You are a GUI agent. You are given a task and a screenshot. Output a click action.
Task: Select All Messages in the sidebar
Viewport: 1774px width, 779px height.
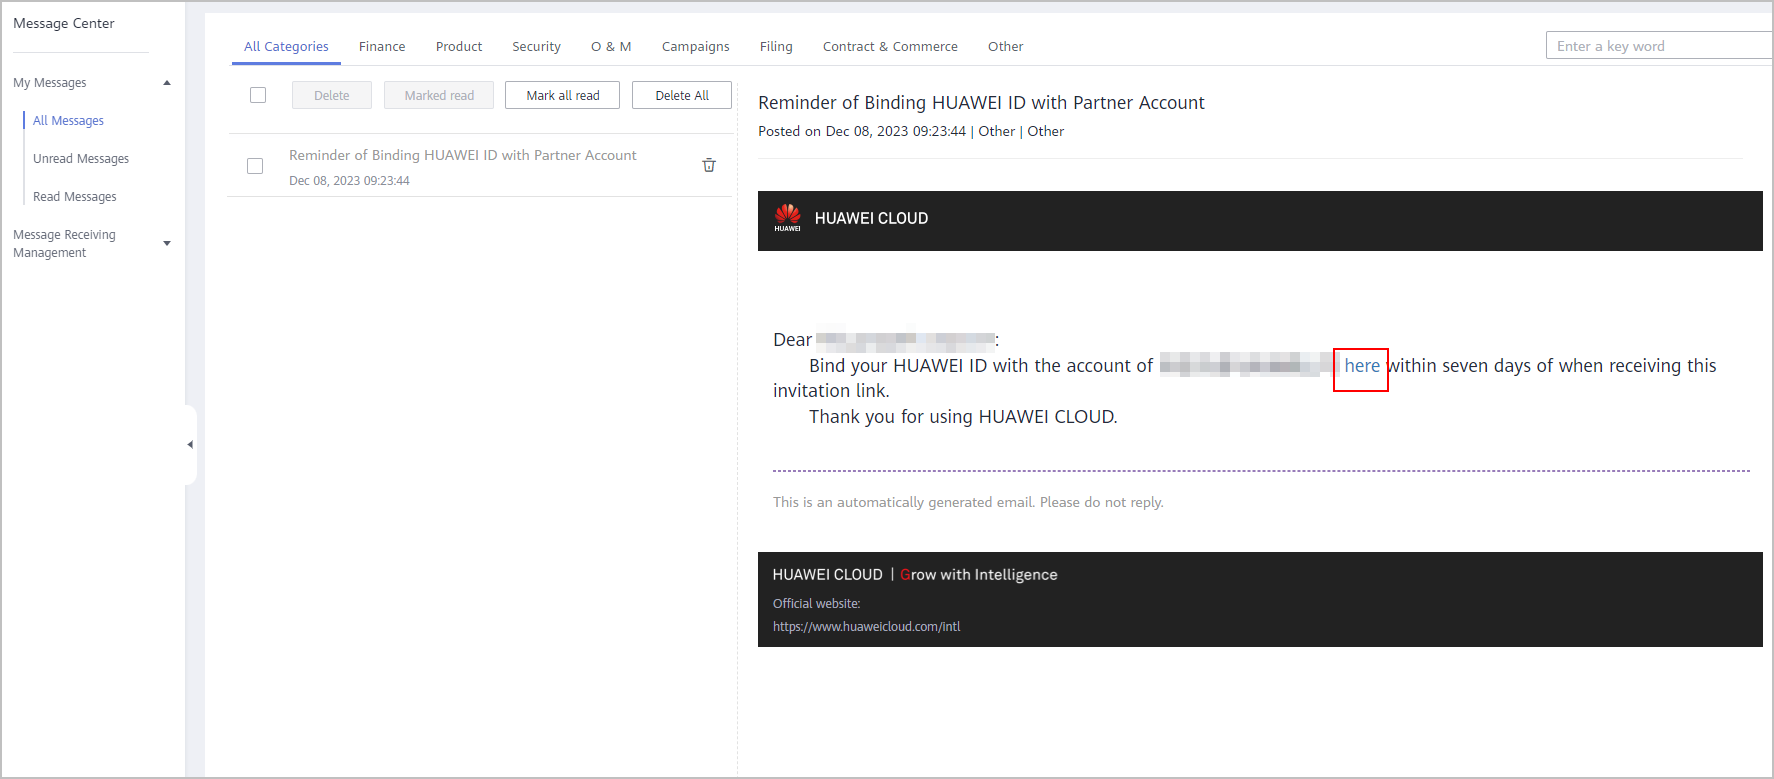tap(68, 120)
